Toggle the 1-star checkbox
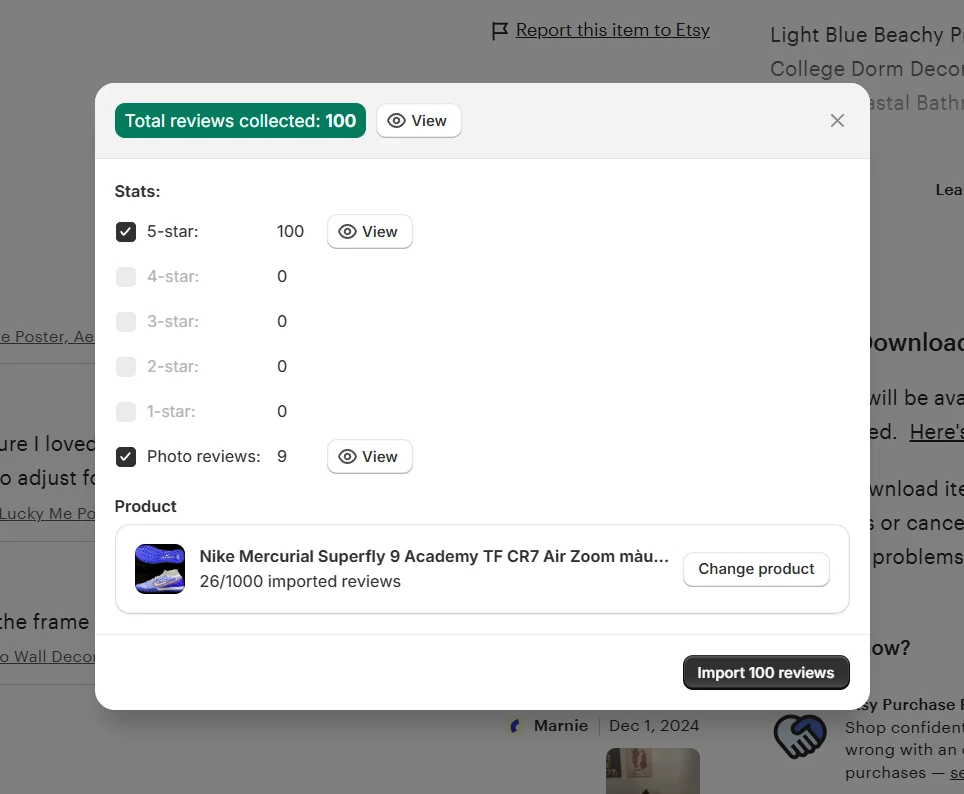This screenshot has width=964, height=794. click(x=126, y=412)
